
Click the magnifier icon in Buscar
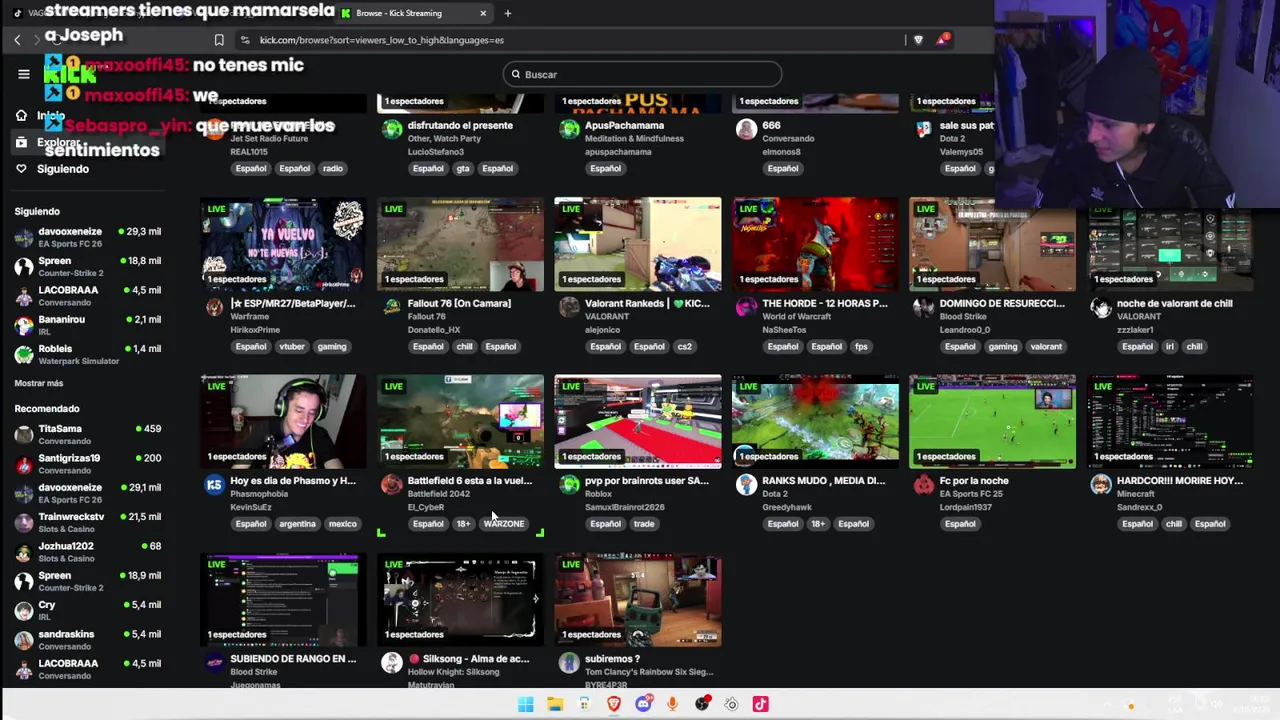click(x=516, y=74)
